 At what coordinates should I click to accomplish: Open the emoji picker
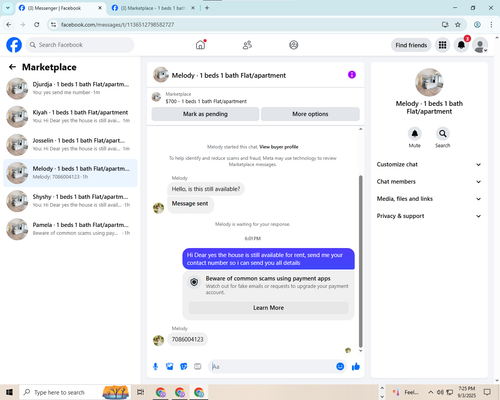(x=340, y=367)
